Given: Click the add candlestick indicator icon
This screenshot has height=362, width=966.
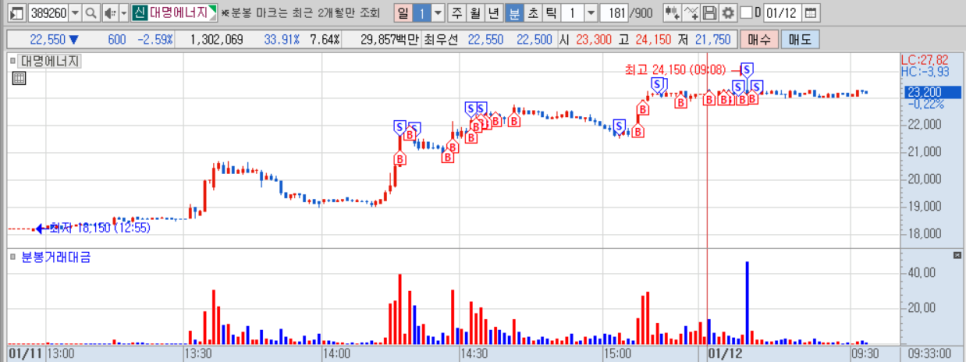Looking at the screenshot, I should tap(673, 12).
